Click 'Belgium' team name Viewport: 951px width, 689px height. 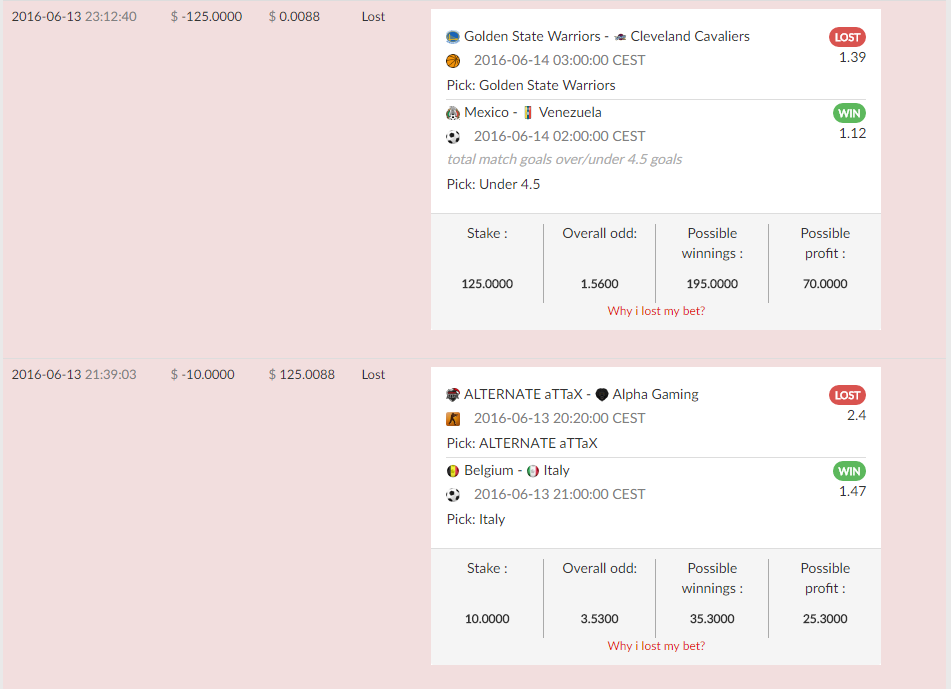coord(489,470)
